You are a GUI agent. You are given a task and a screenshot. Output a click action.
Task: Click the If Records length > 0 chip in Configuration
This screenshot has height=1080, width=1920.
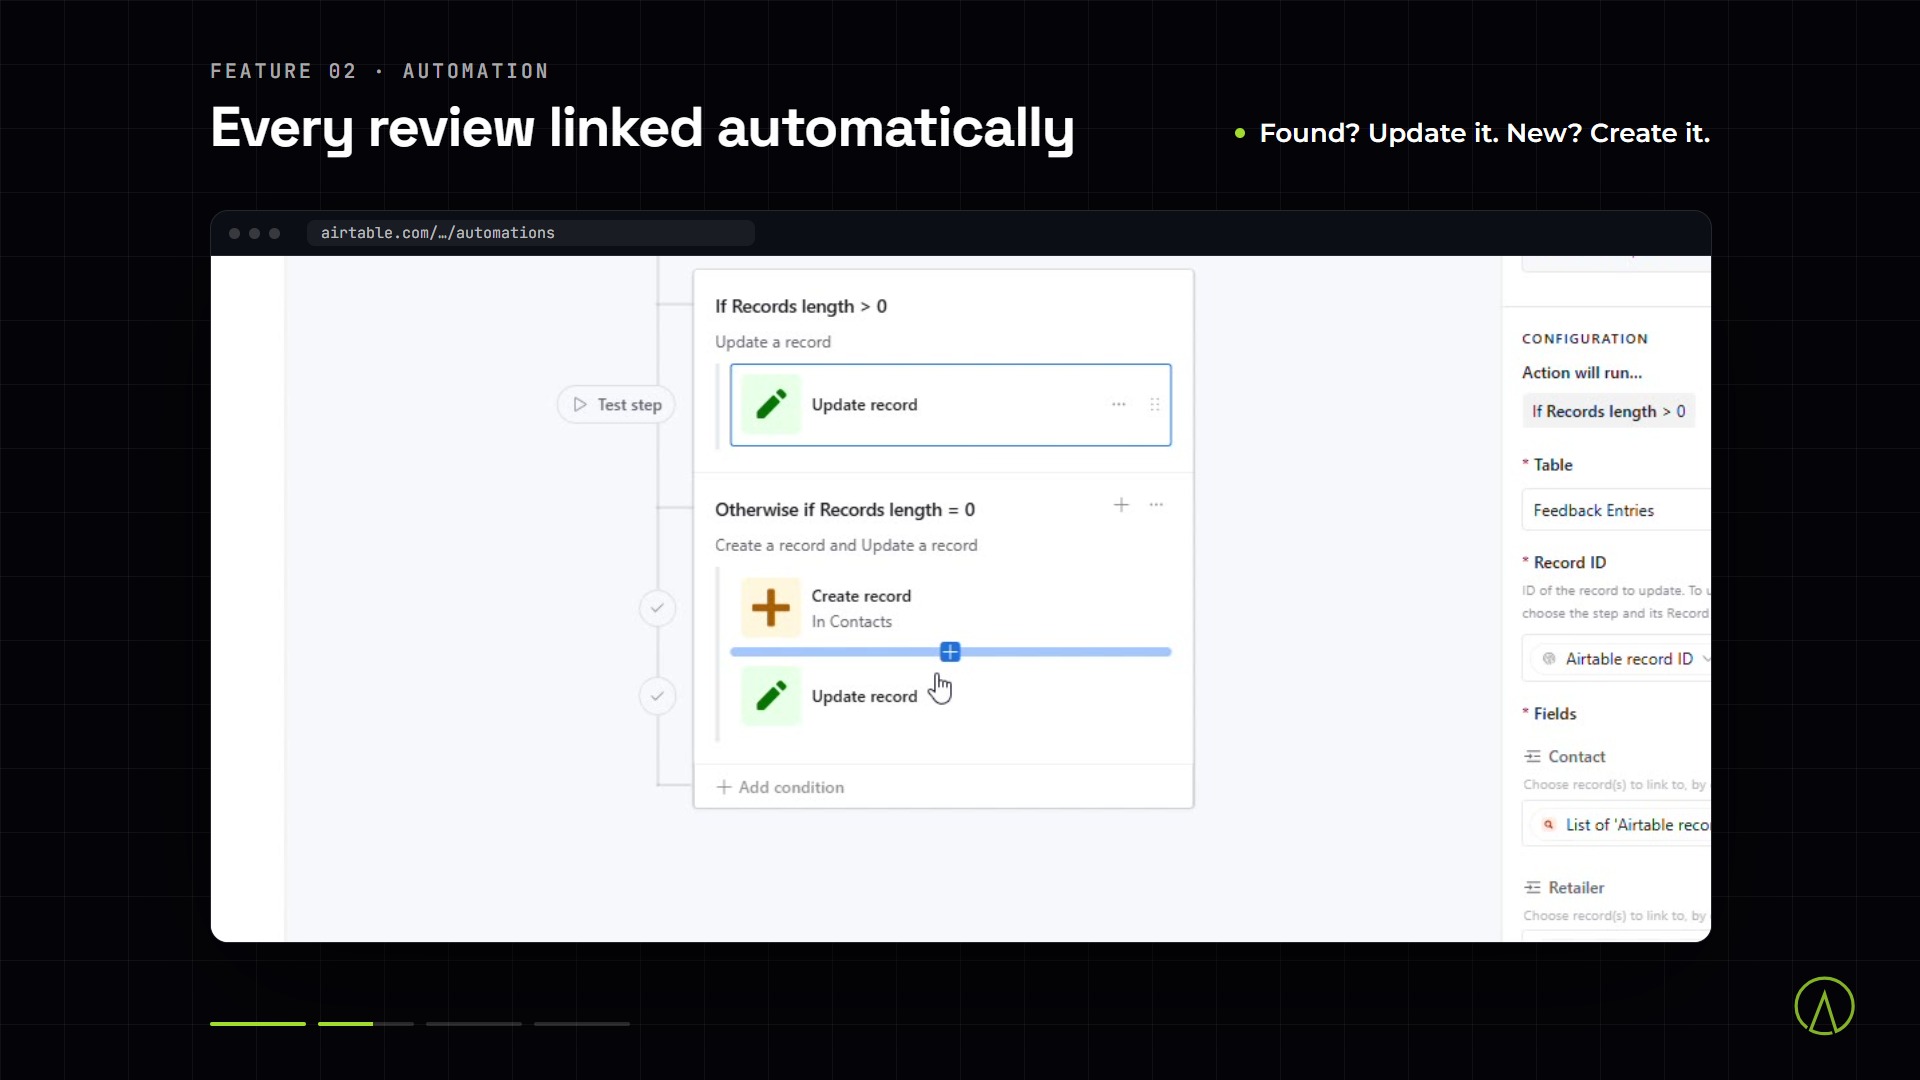click(1608, 412)
